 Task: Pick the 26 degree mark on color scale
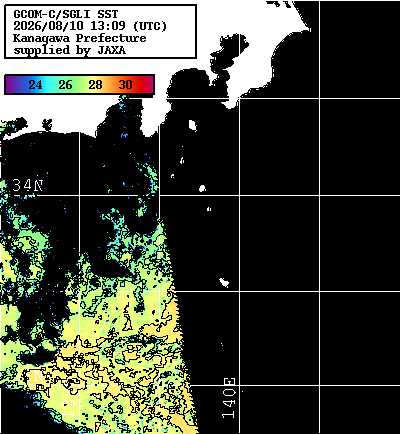[65, 85]
